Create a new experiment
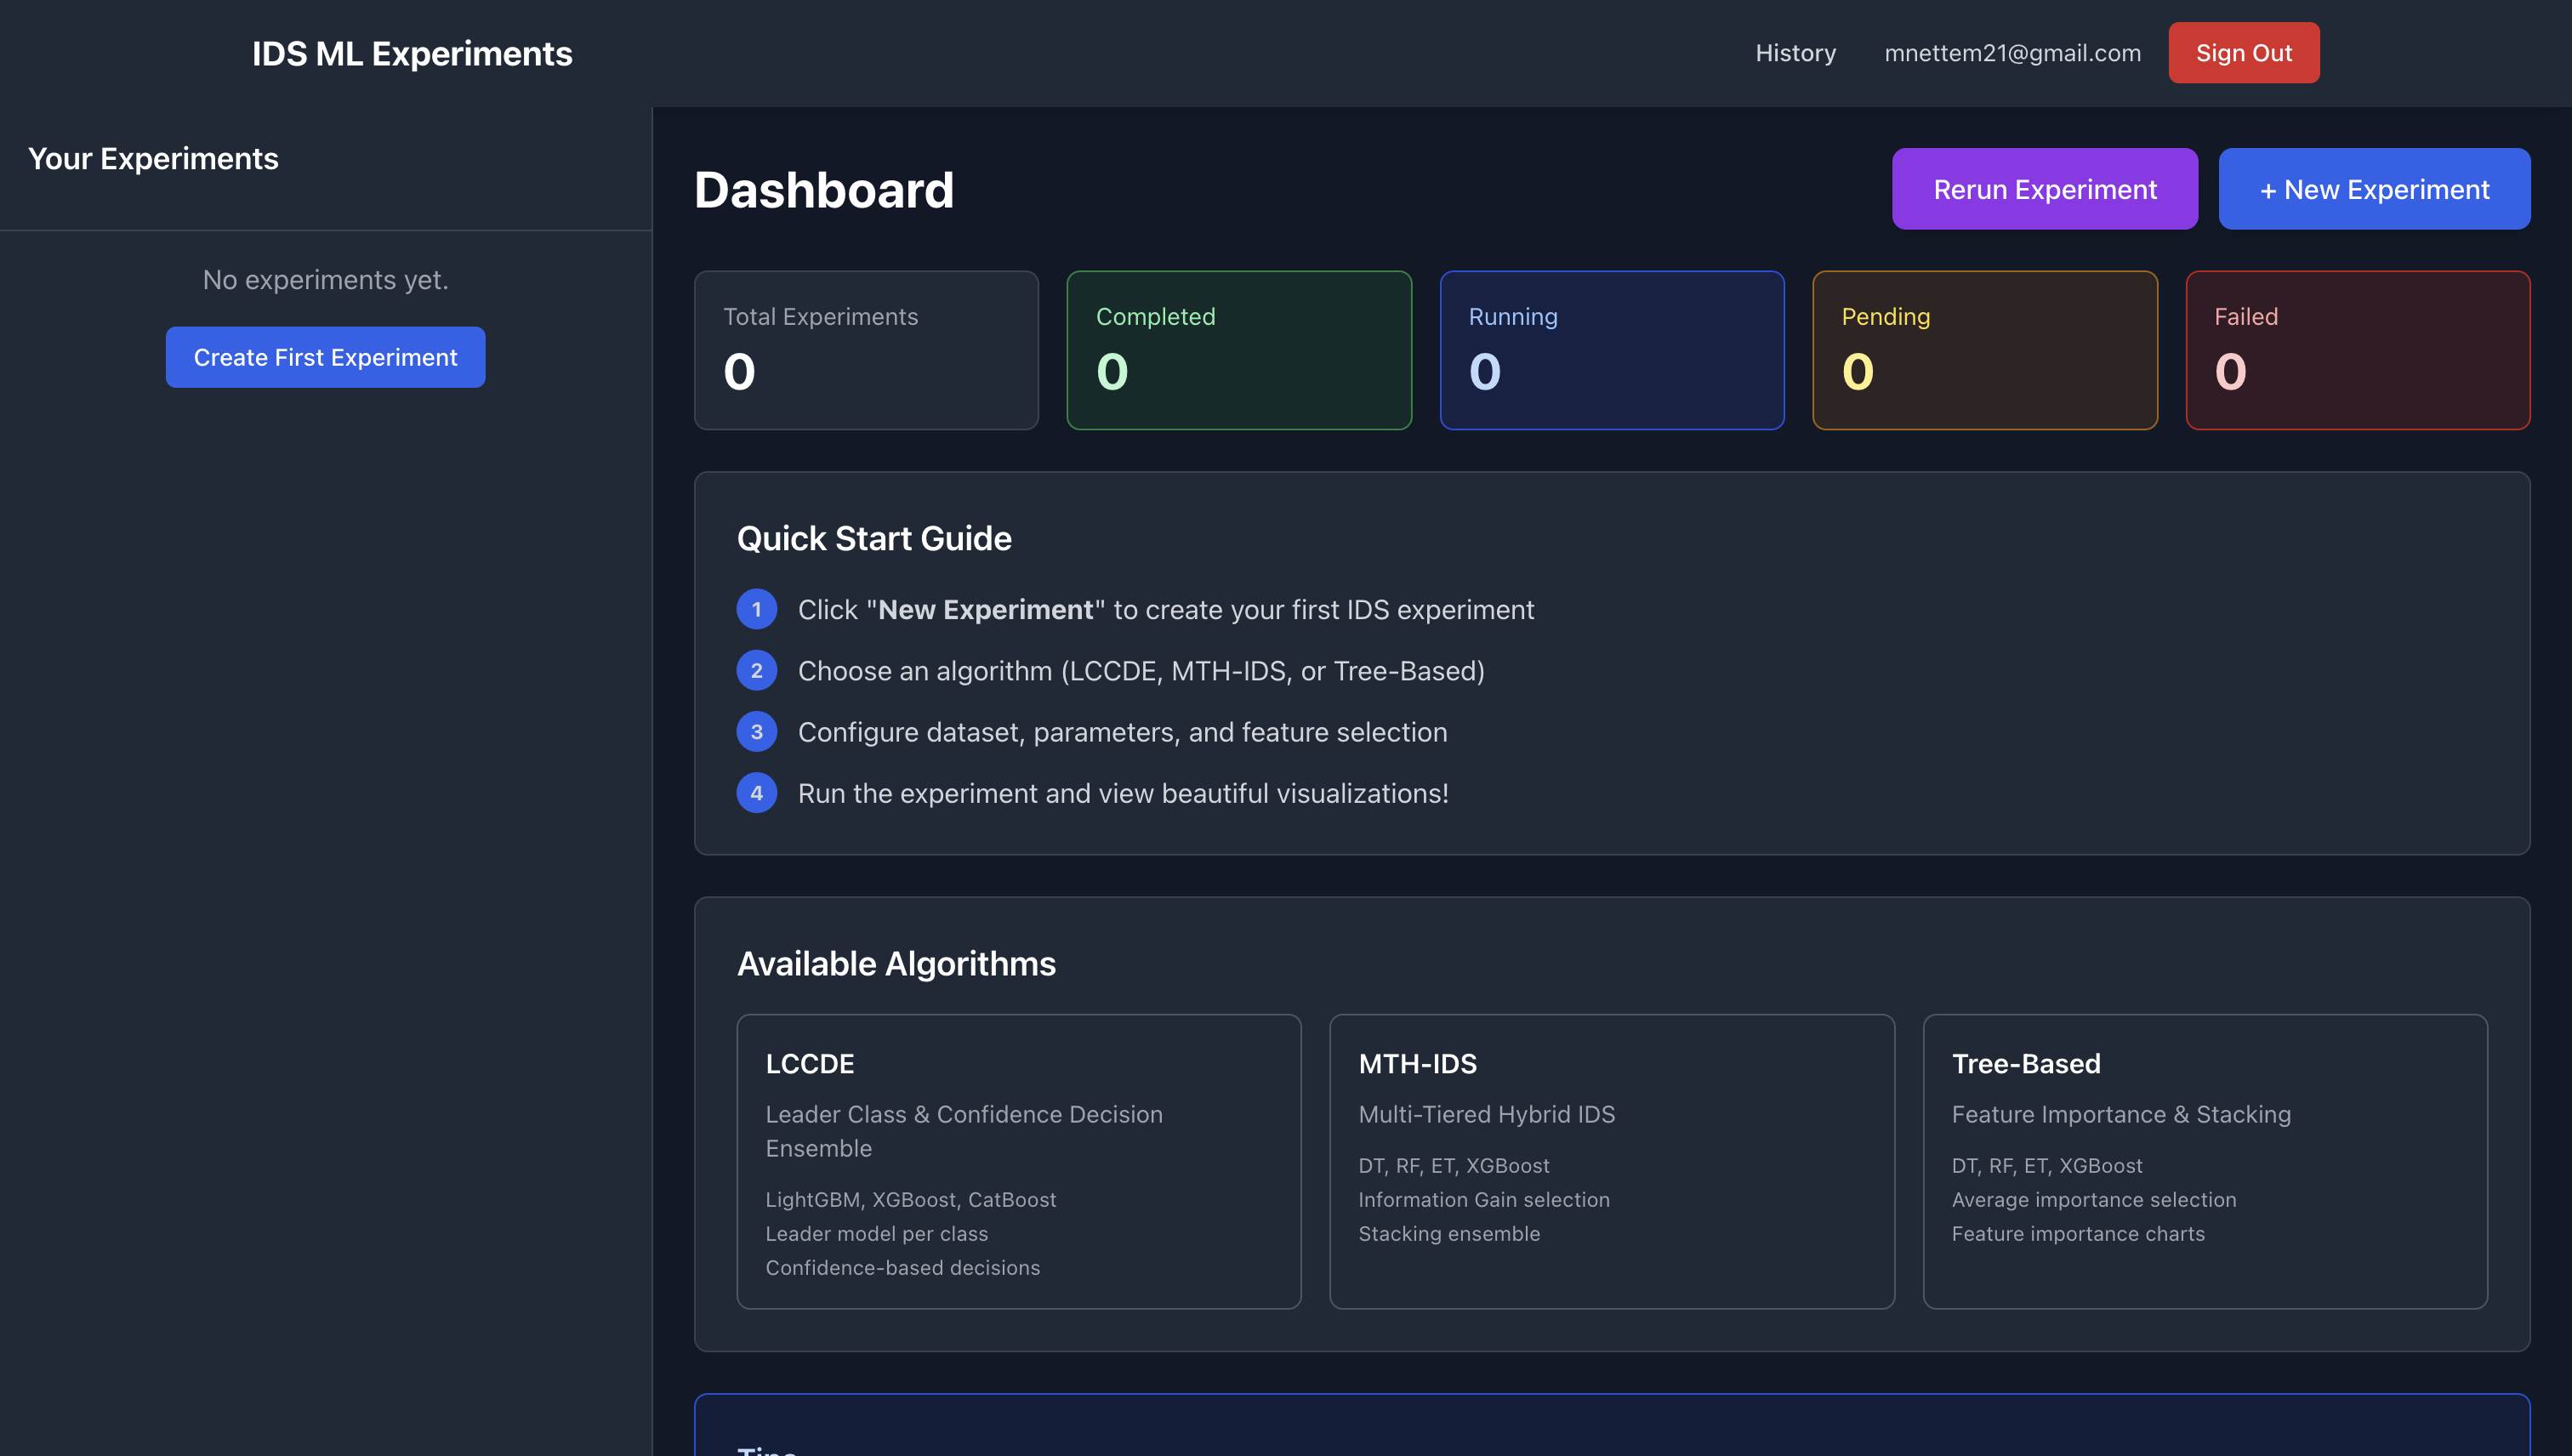 (x=2374, y=188)
